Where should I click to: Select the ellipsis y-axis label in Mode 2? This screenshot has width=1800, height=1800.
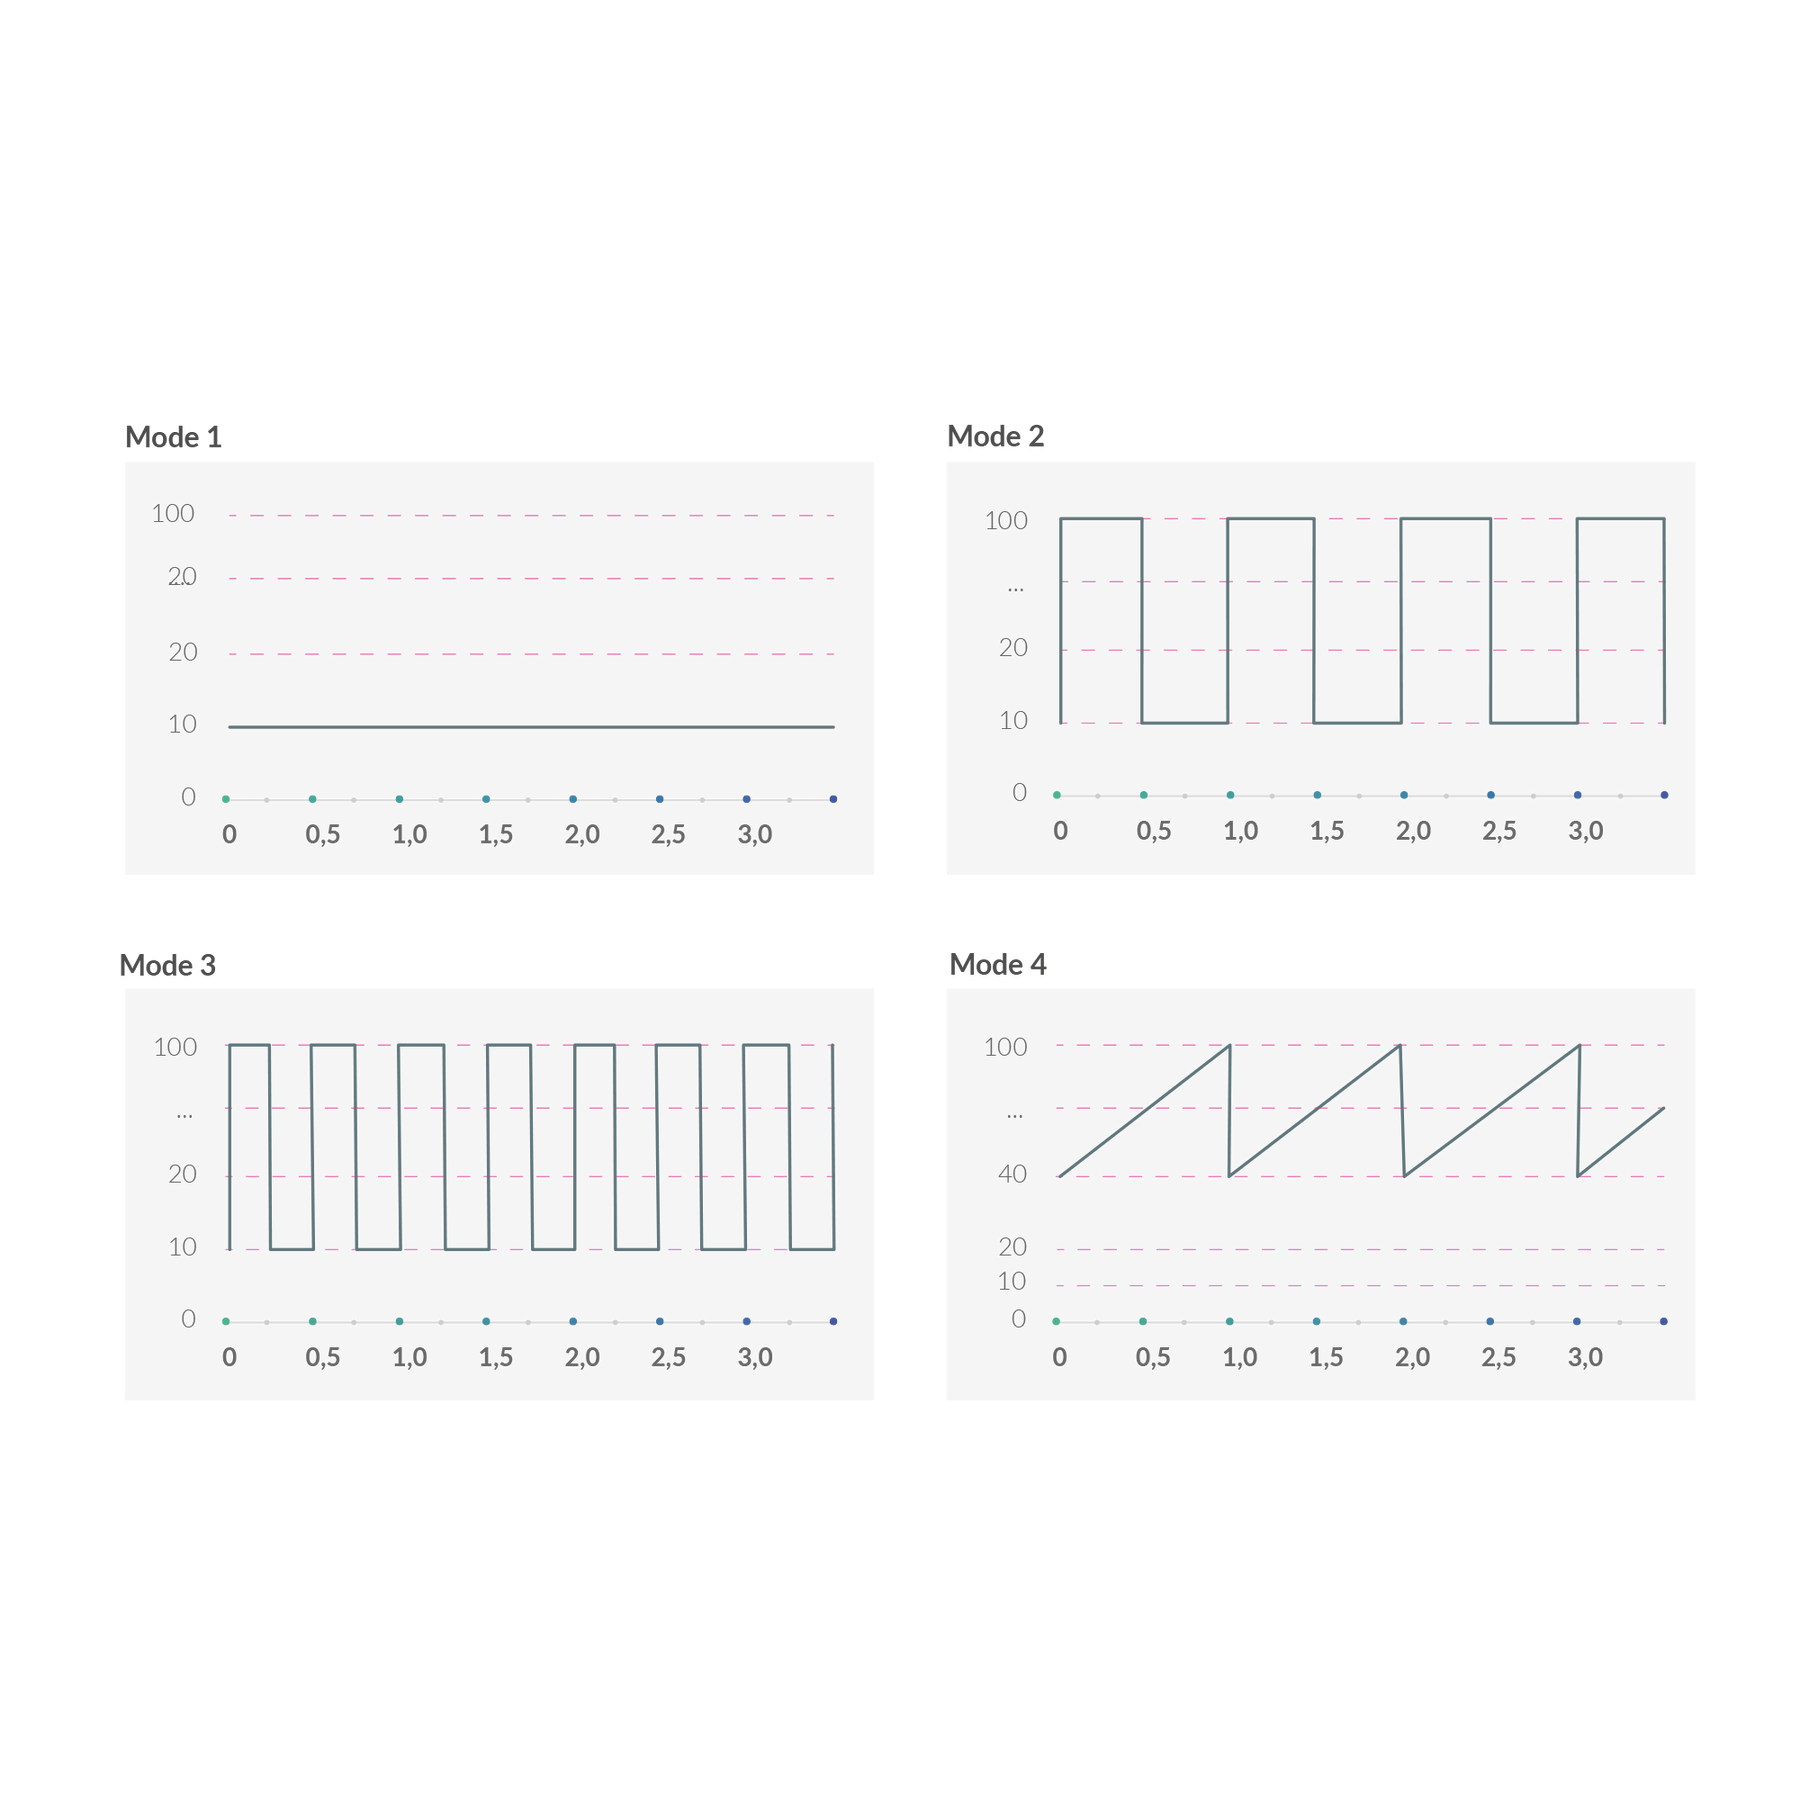[1016, 590]
